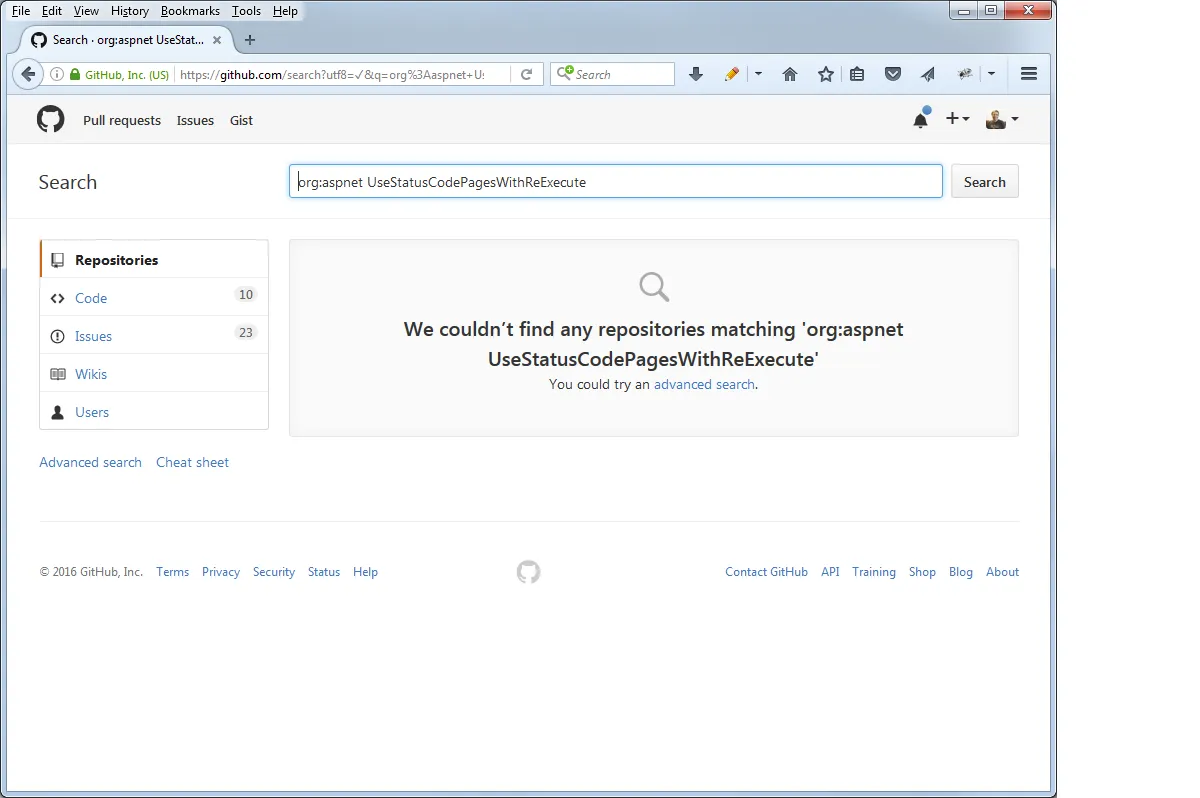Viewport: 1200px width, 798px height.
Task: Show Users results in sidebar
Action: click(154, 412)
